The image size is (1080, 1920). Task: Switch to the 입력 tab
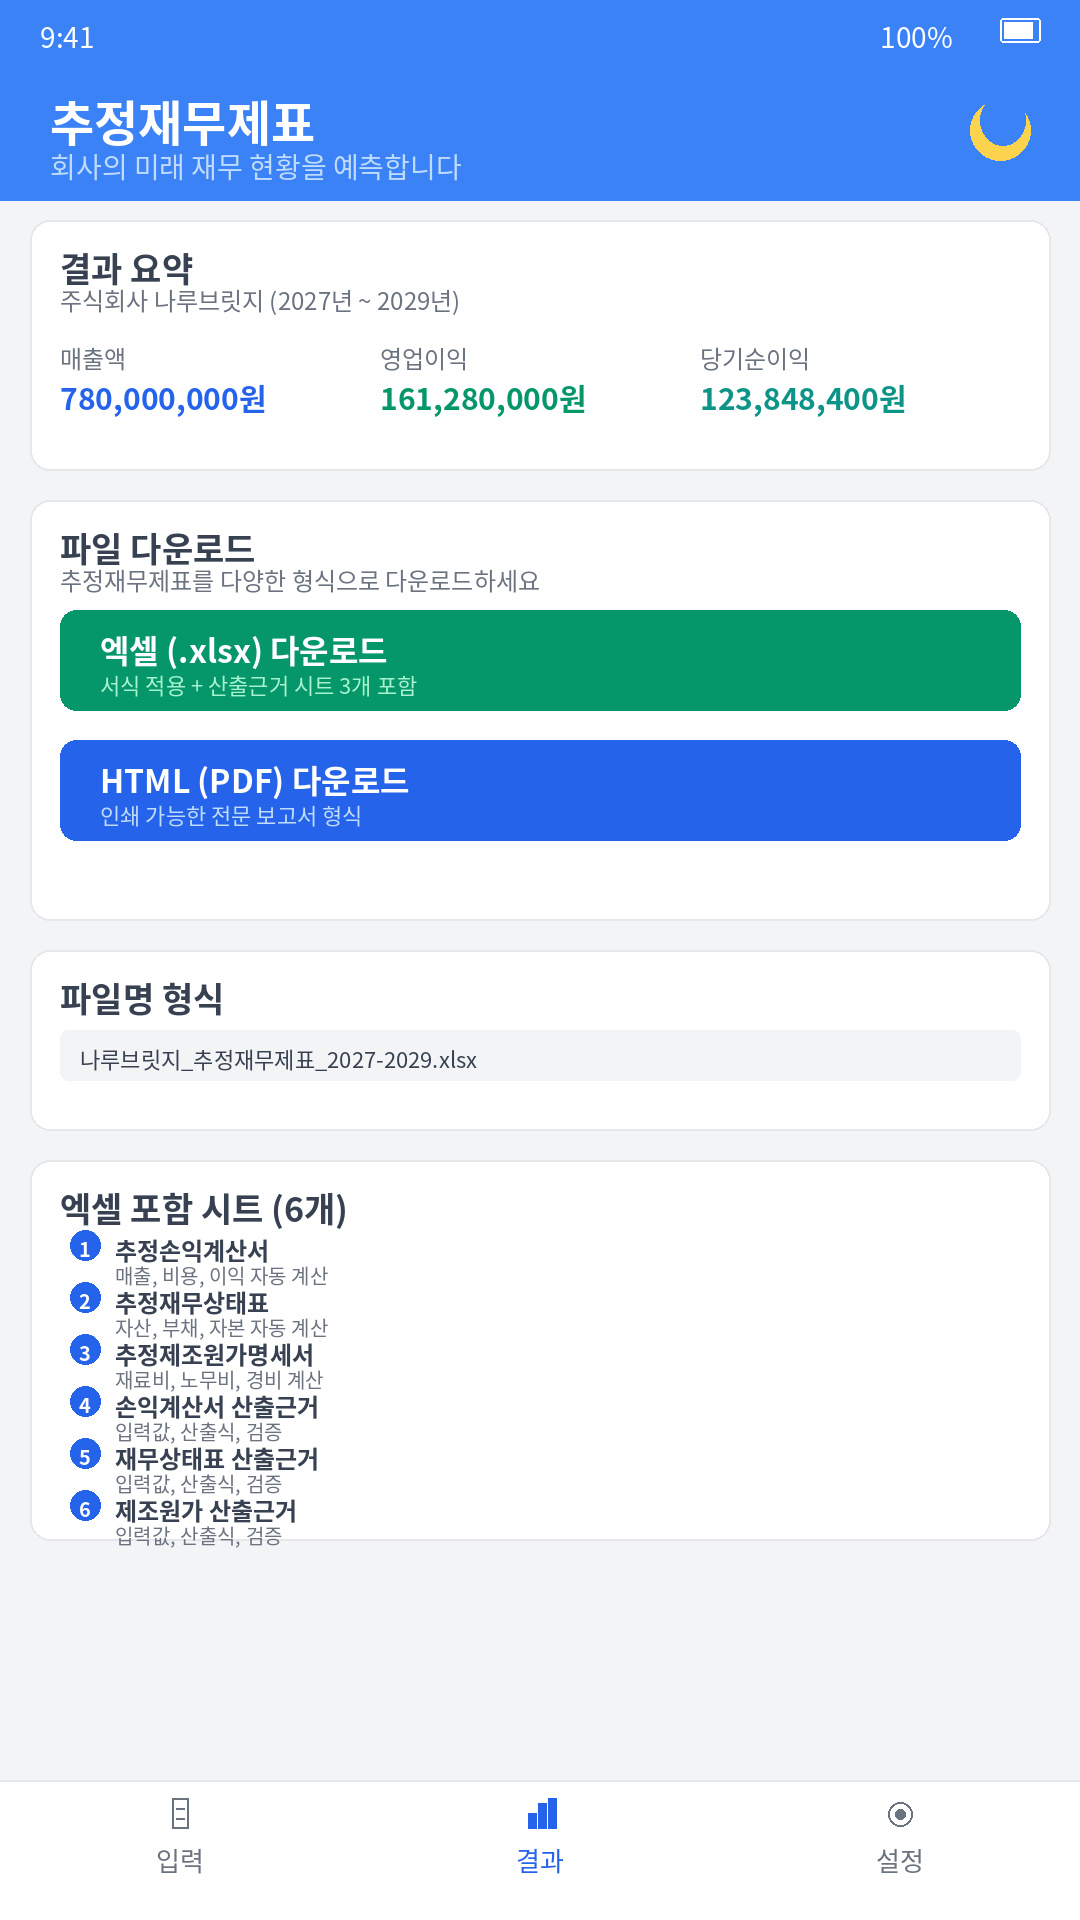[x=180, y=1856]
